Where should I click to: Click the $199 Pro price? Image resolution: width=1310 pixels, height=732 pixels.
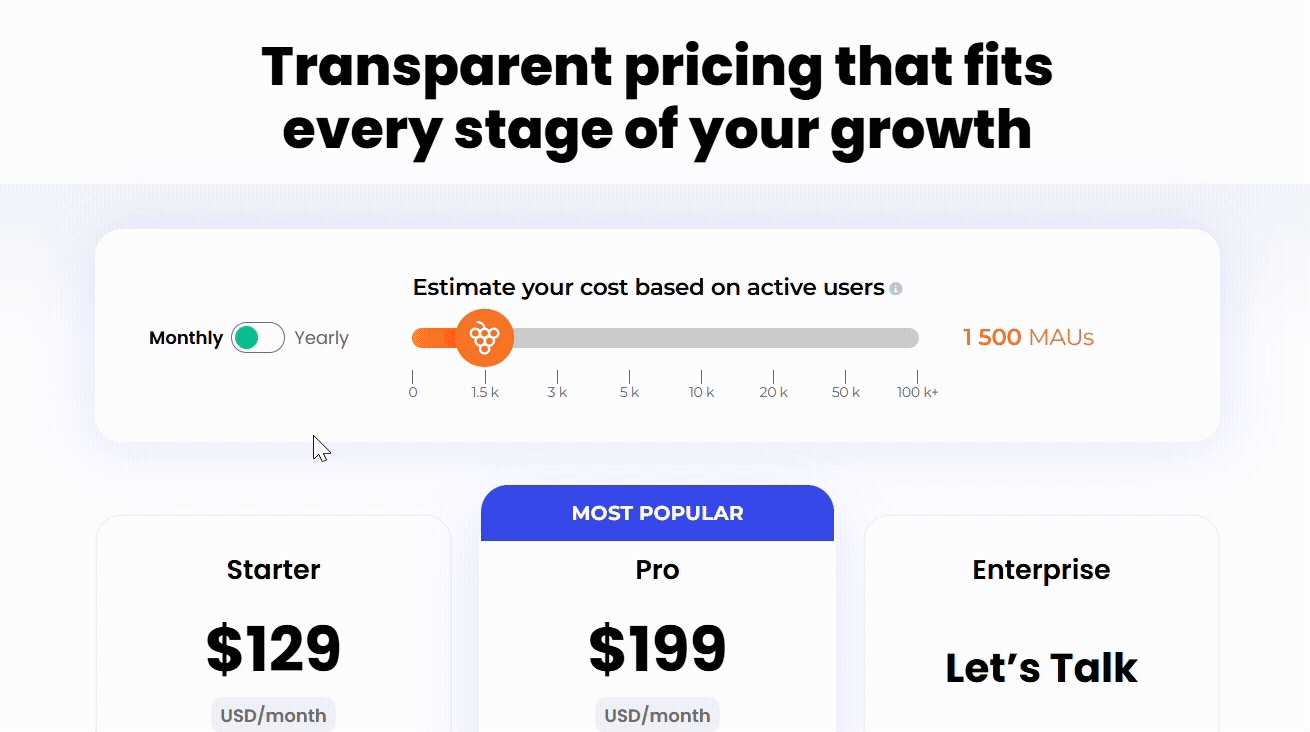pos(657,649)
